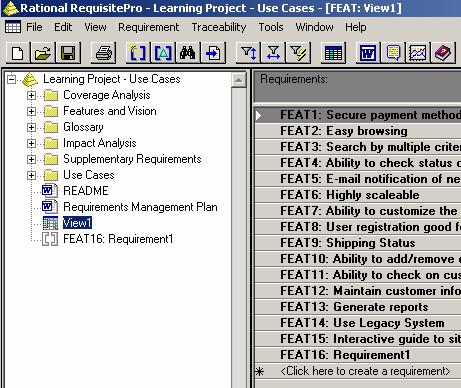The width and height of the screenshot is (461, 388).
Task: Select row FEAT4: Ability to check status
Action: 358,163
